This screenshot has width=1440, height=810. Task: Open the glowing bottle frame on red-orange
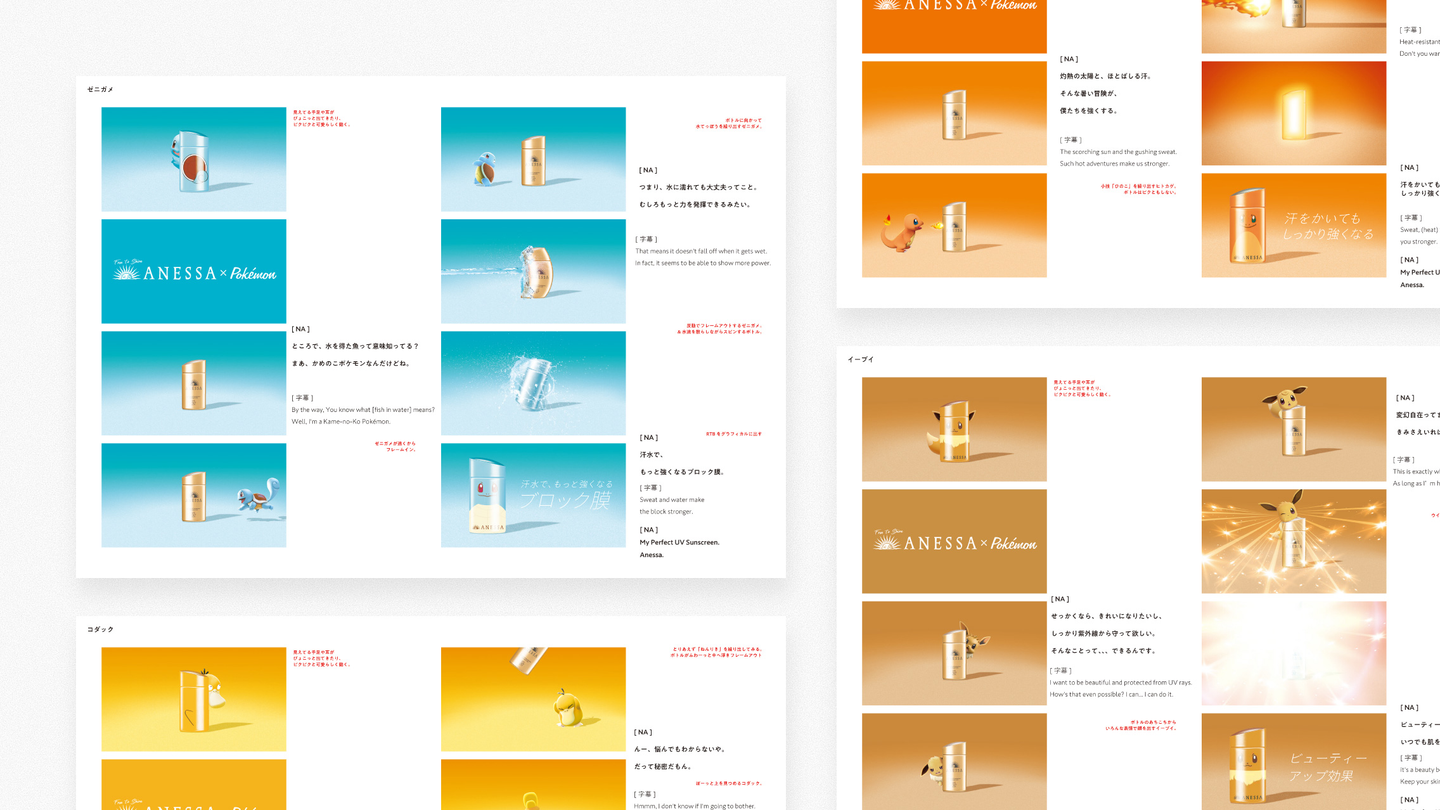click(1294, 113)
